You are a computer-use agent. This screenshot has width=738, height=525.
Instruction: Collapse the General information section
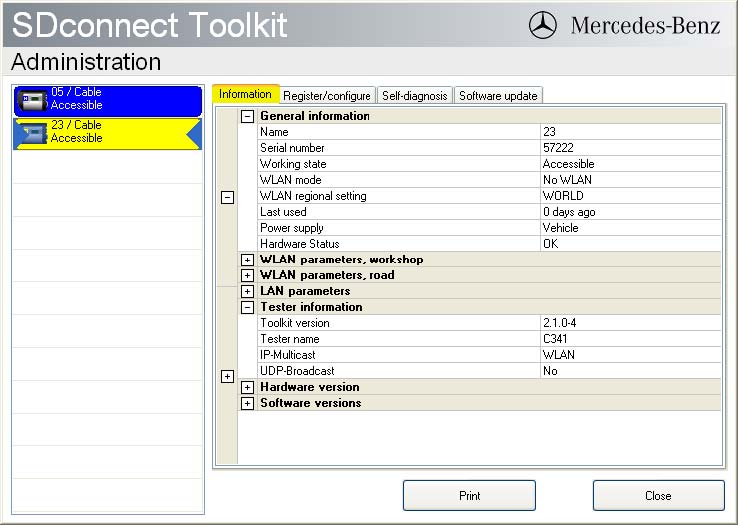point(247,116)
